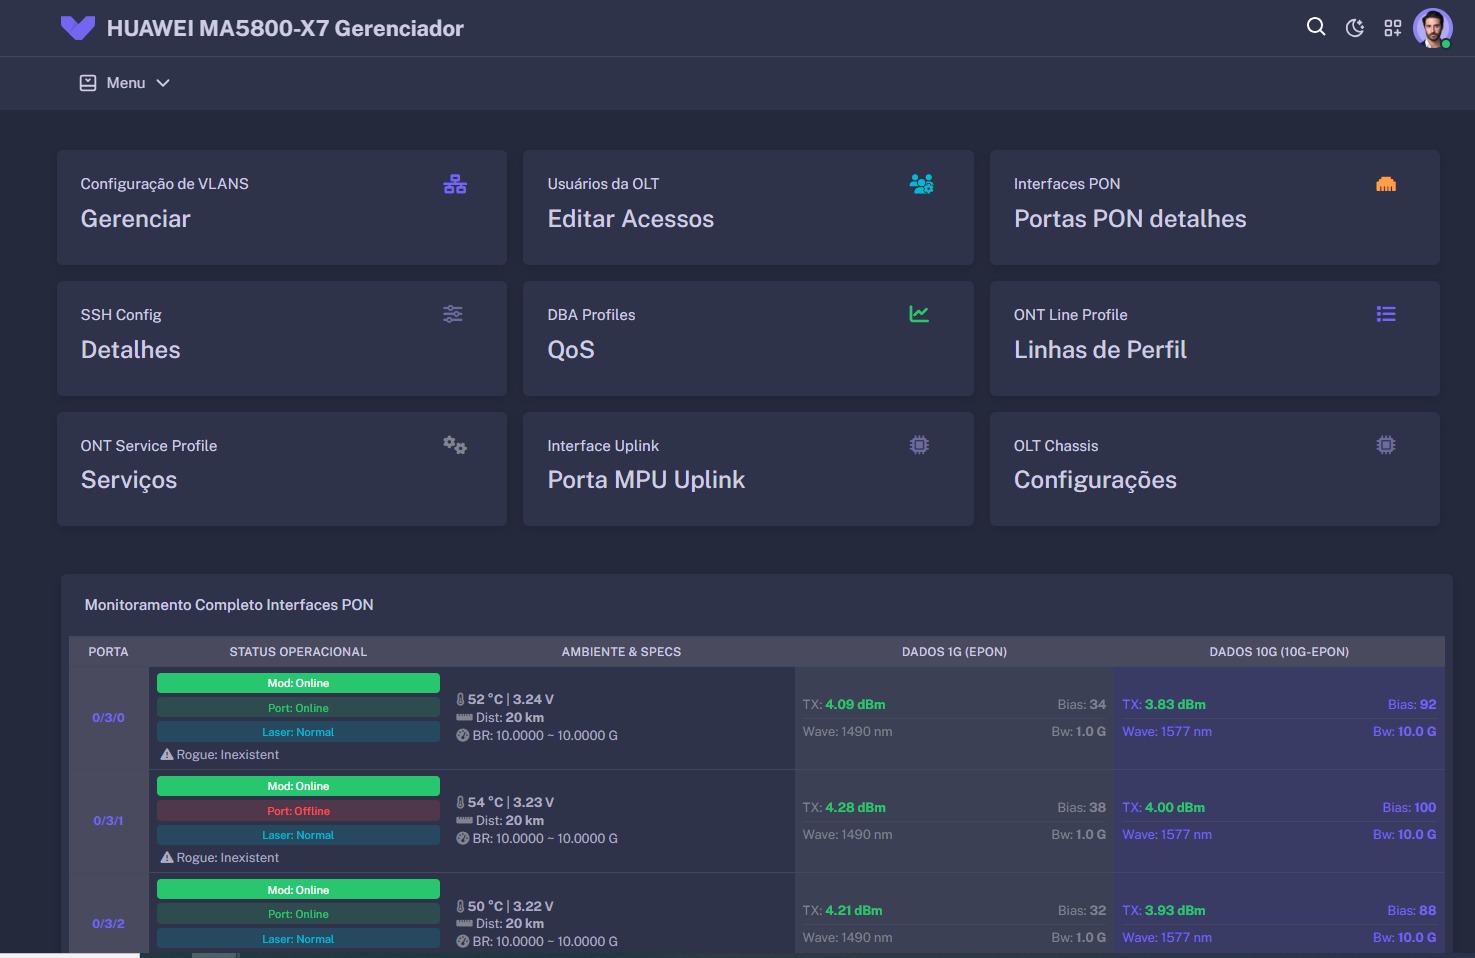Screen dimensions: 1475x958
Task: Click the search magnifier icon in header
Action: click(x=1316, y=27)
